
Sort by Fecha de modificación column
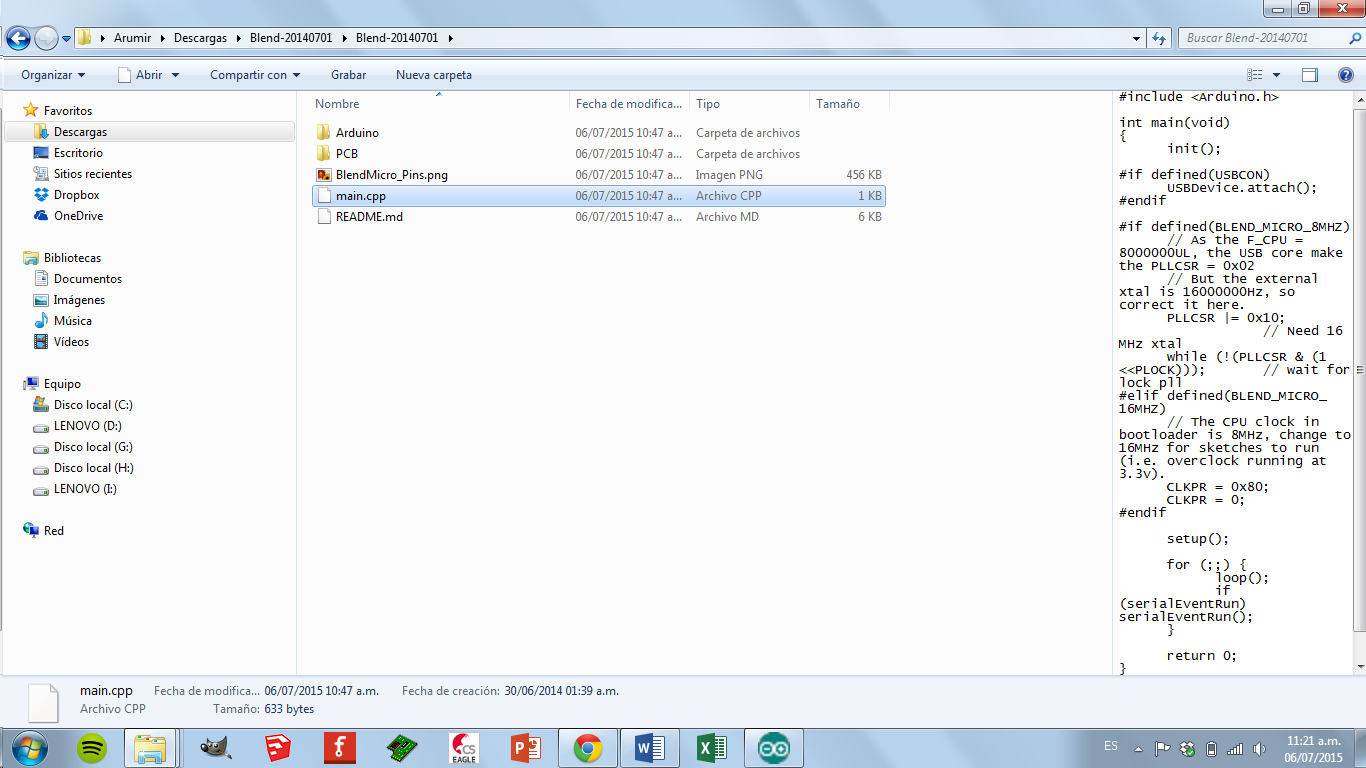630,104
